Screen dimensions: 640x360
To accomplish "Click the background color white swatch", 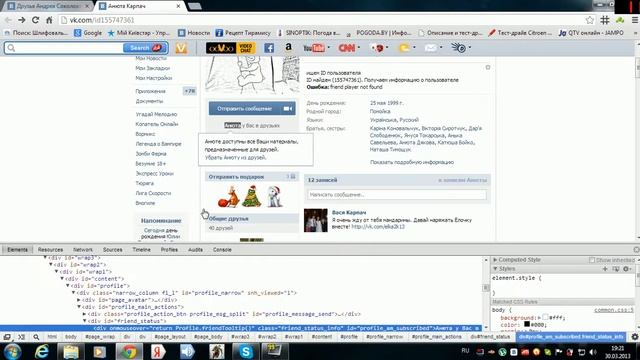I will [x=545, y=317].
